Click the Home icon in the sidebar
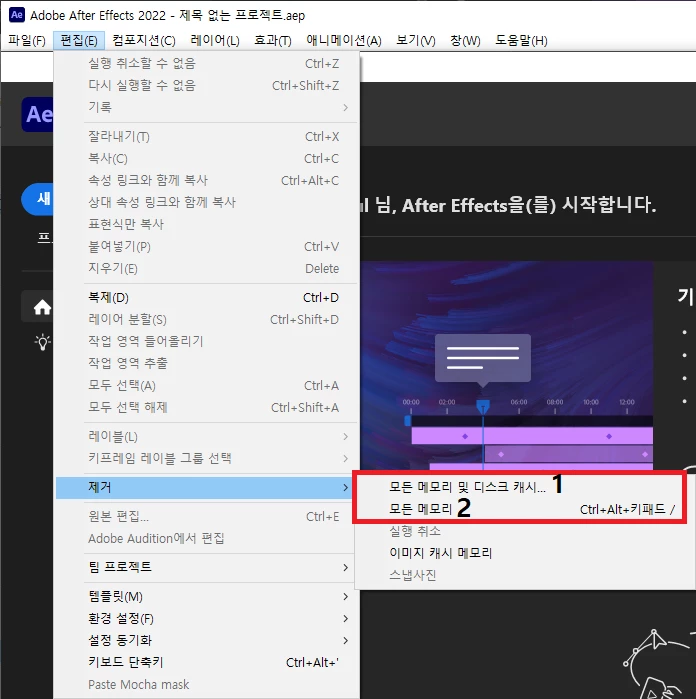 click(x=42, y=307)
